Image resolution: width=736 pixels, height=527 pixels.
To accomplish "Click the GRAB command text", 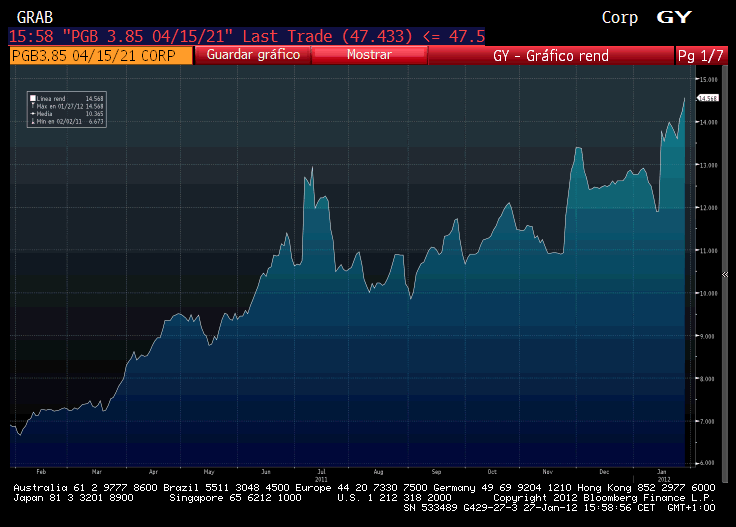I will pos(35,17).
